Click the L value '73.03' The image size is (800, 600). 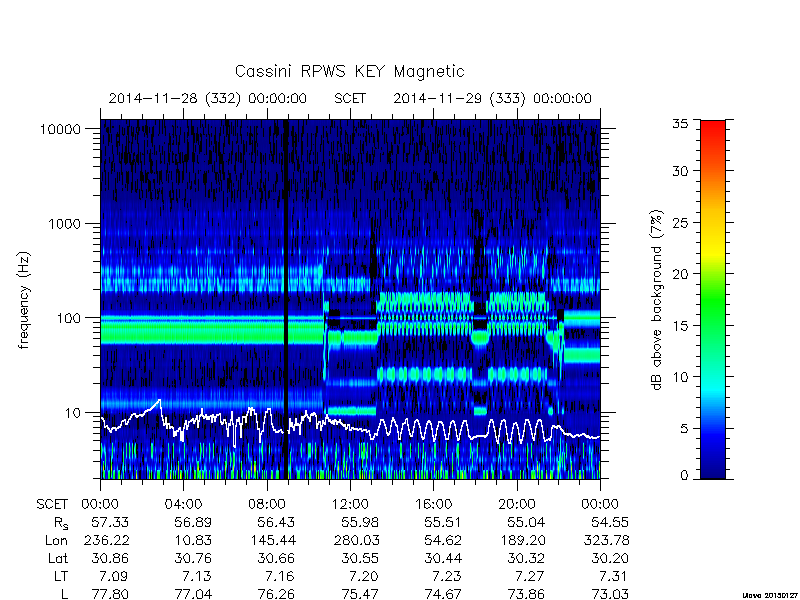[x=610, y=594]
